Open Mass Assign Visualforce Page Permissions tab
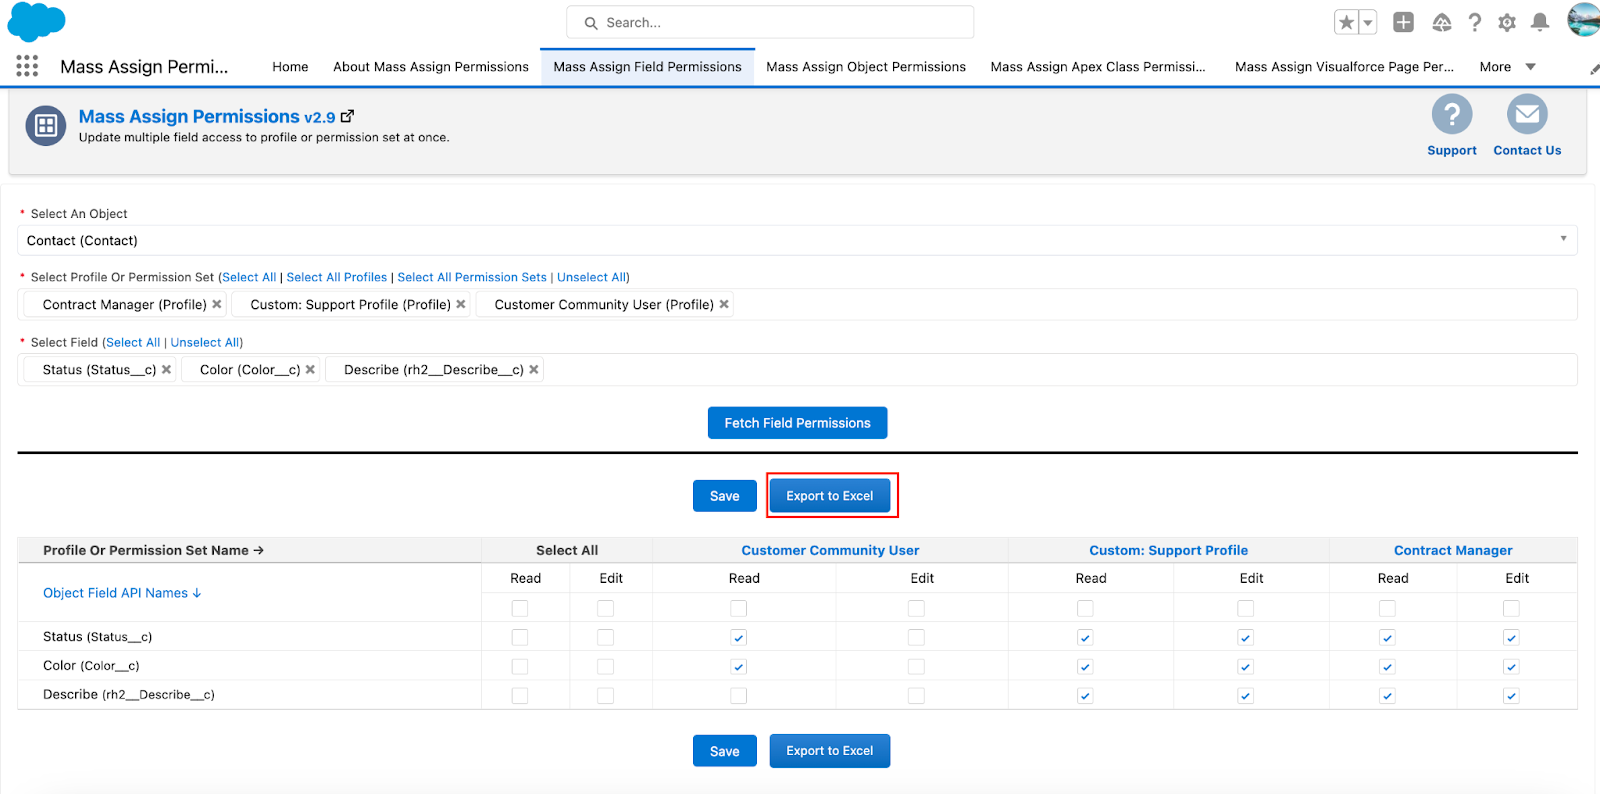1600x794 pixels. click(x=1344, y=67)
